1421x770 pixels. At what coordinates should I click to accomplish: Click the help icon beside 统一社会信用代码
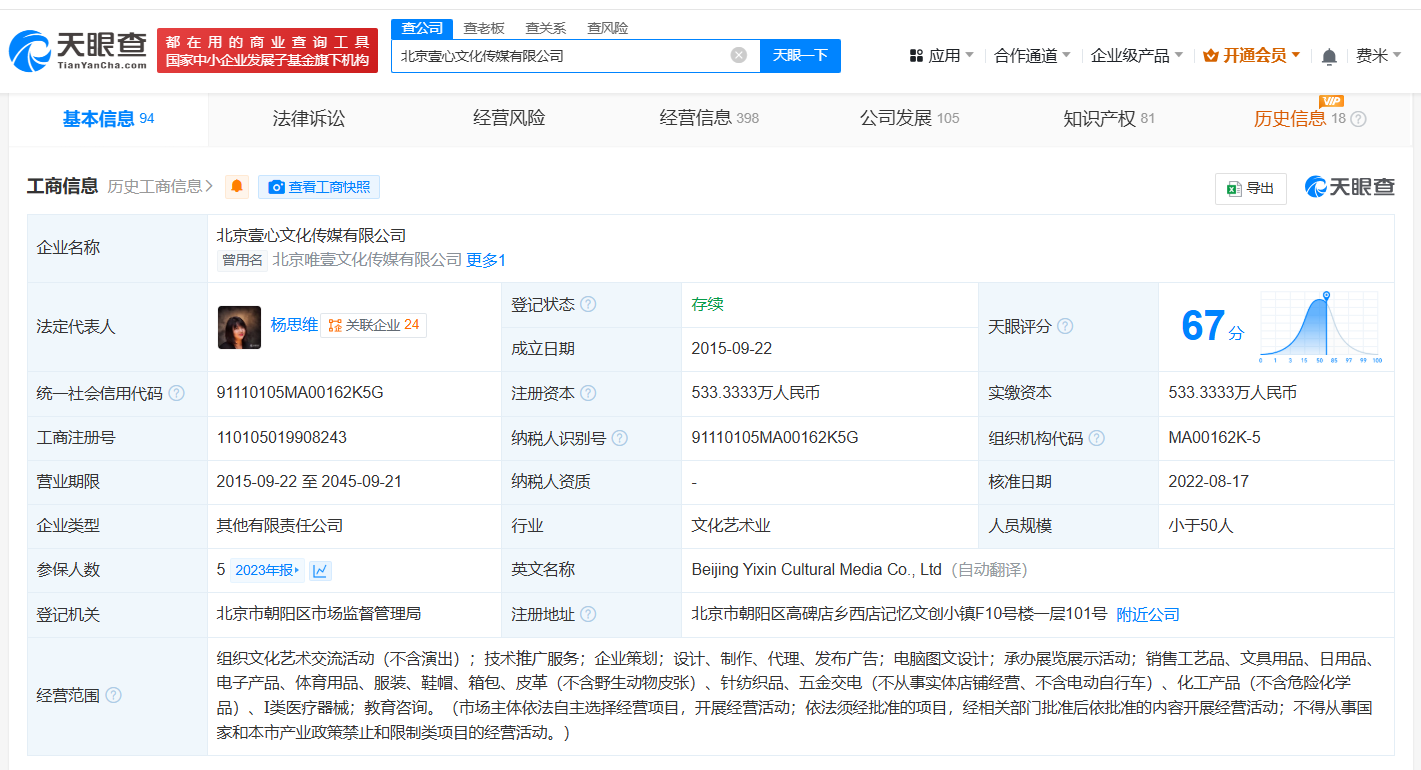pyautogui.click(x=177, y=393)
